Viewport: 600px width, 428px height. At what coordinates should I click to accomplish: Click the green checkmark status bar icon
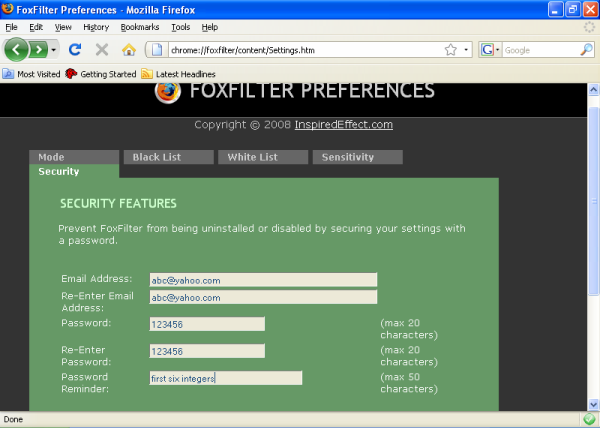[589, 420]
